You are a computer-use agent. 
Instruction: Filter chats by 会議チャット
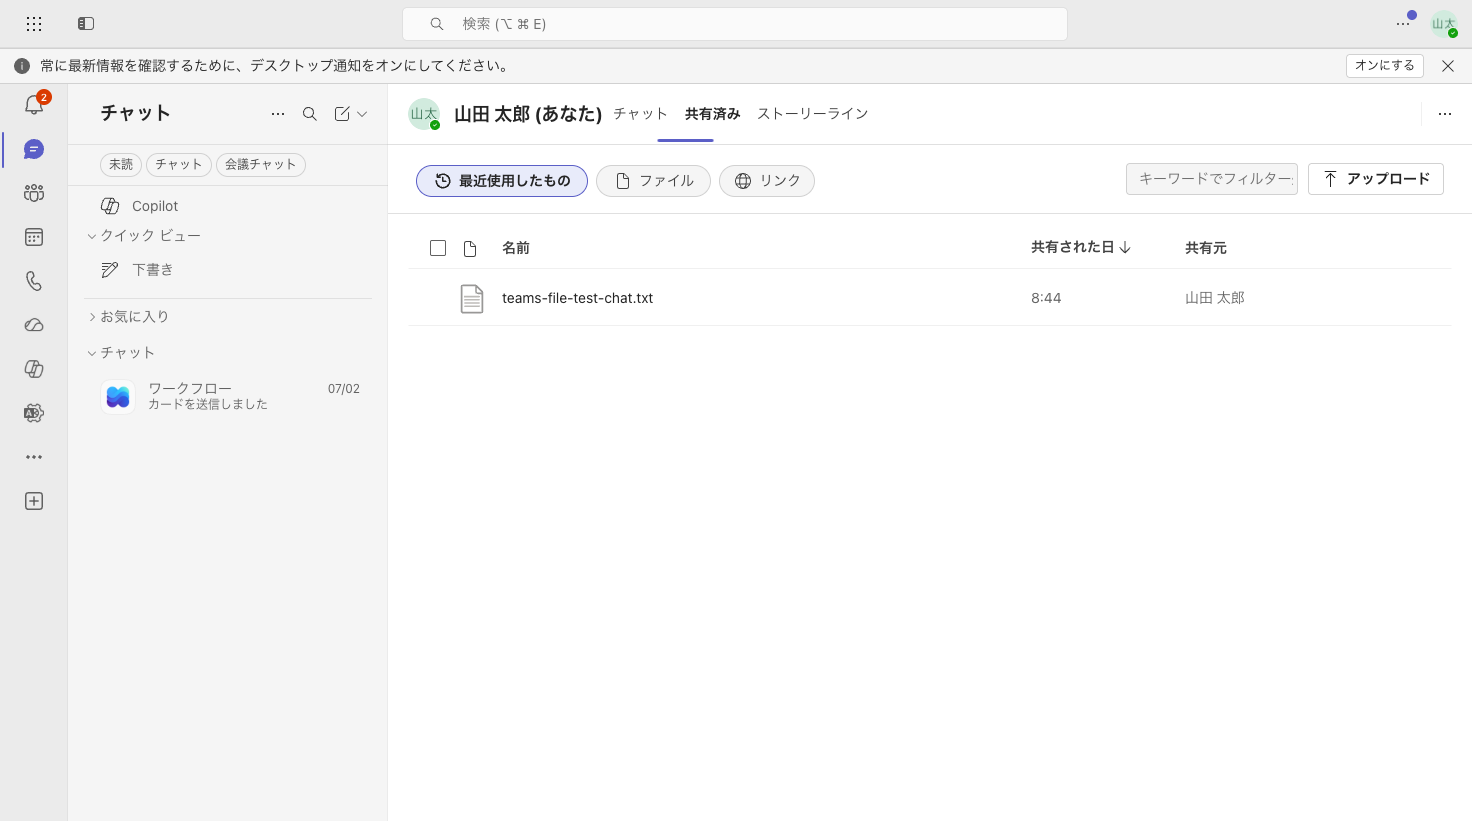tap(261, 164)
